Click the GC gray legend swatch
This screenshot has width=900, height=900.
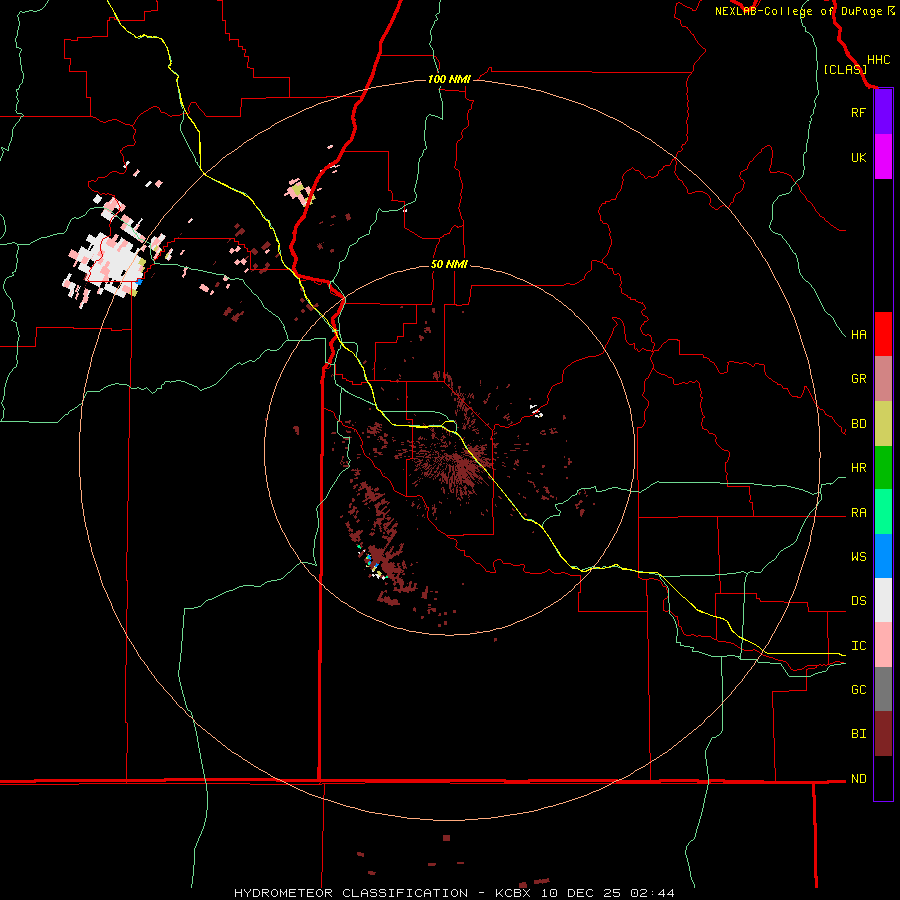883,689
